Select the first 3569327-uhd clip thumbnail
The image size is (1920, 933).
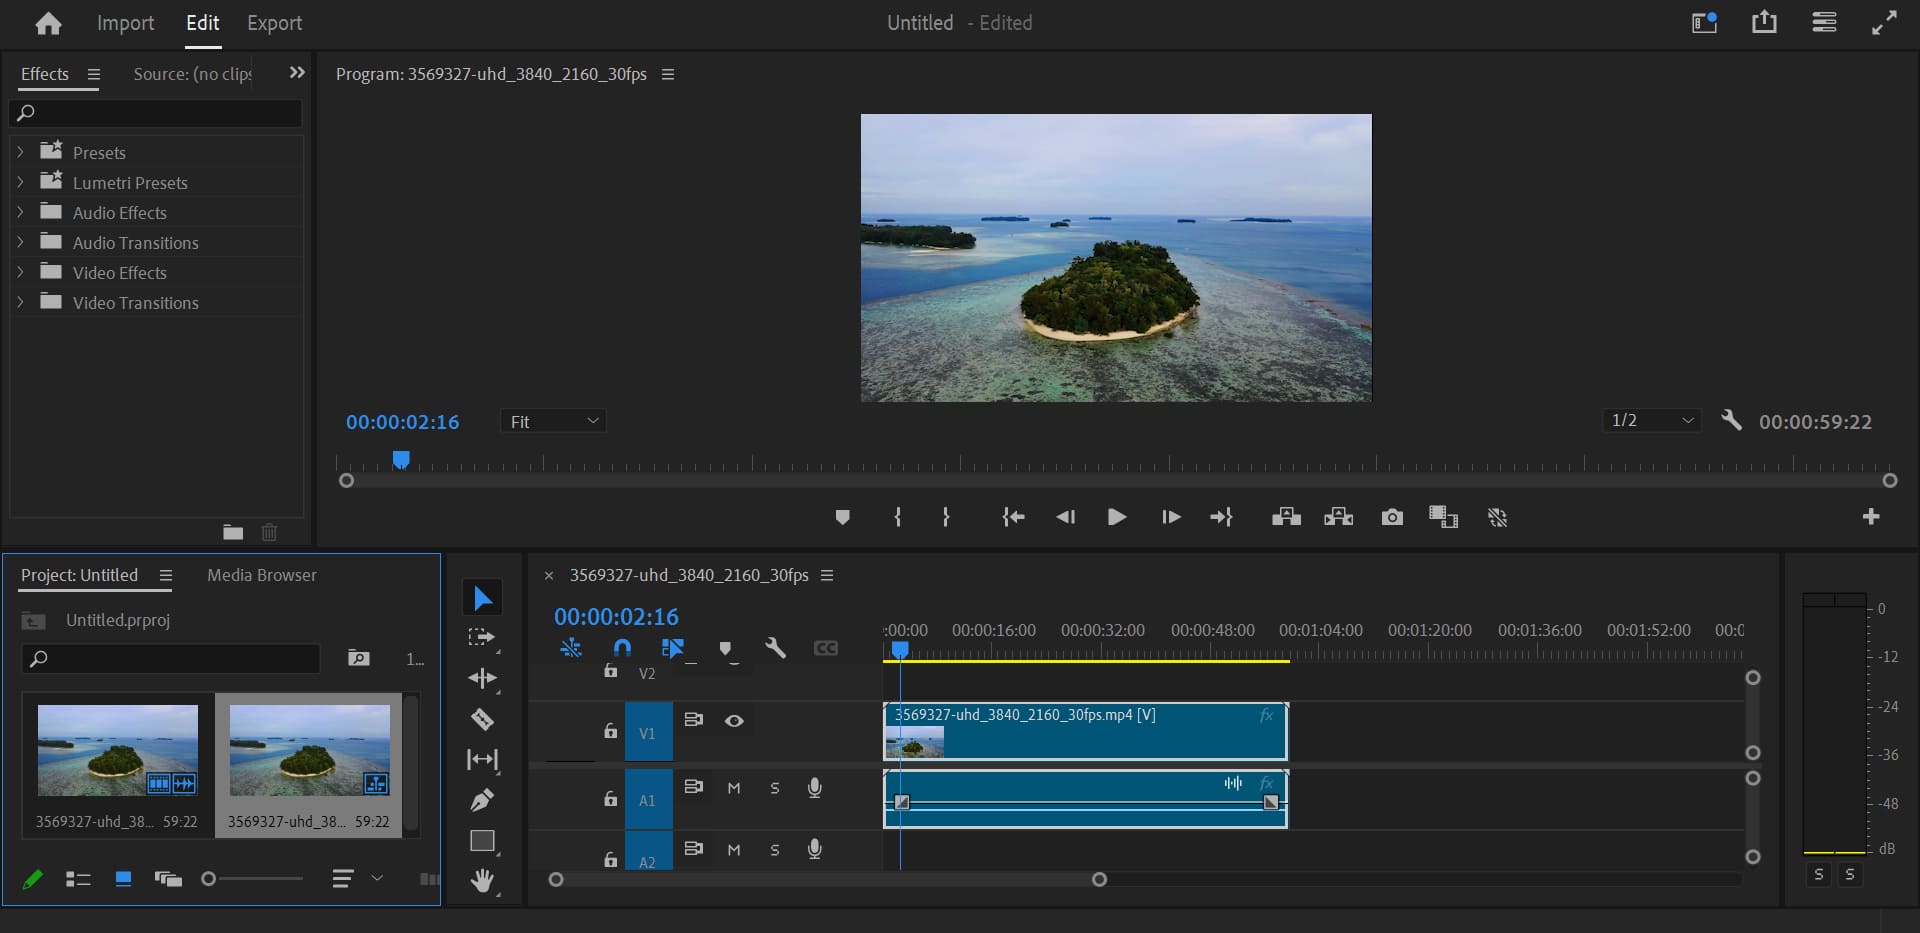[118, 750]
